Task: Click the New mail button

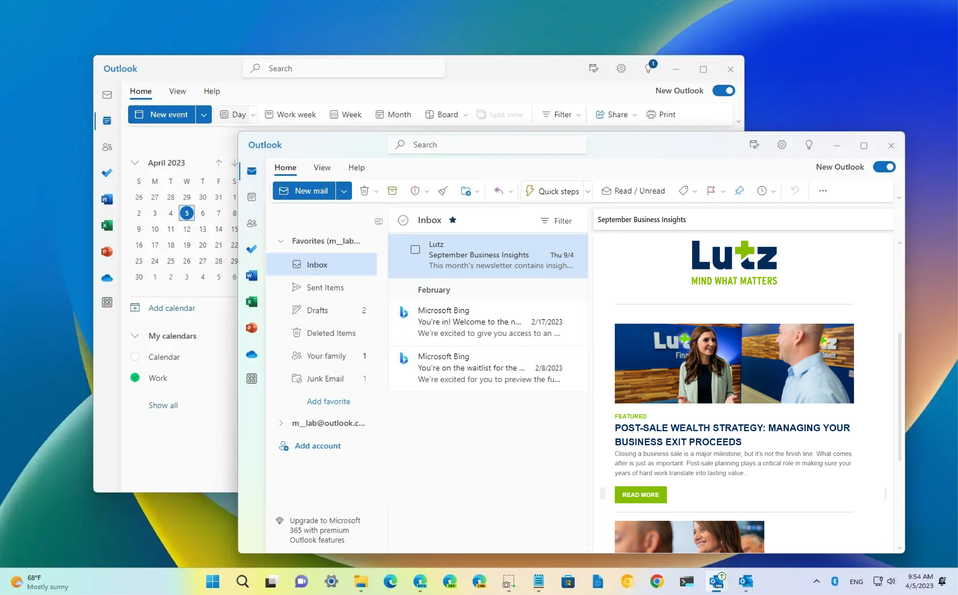Action: point(304,191)
